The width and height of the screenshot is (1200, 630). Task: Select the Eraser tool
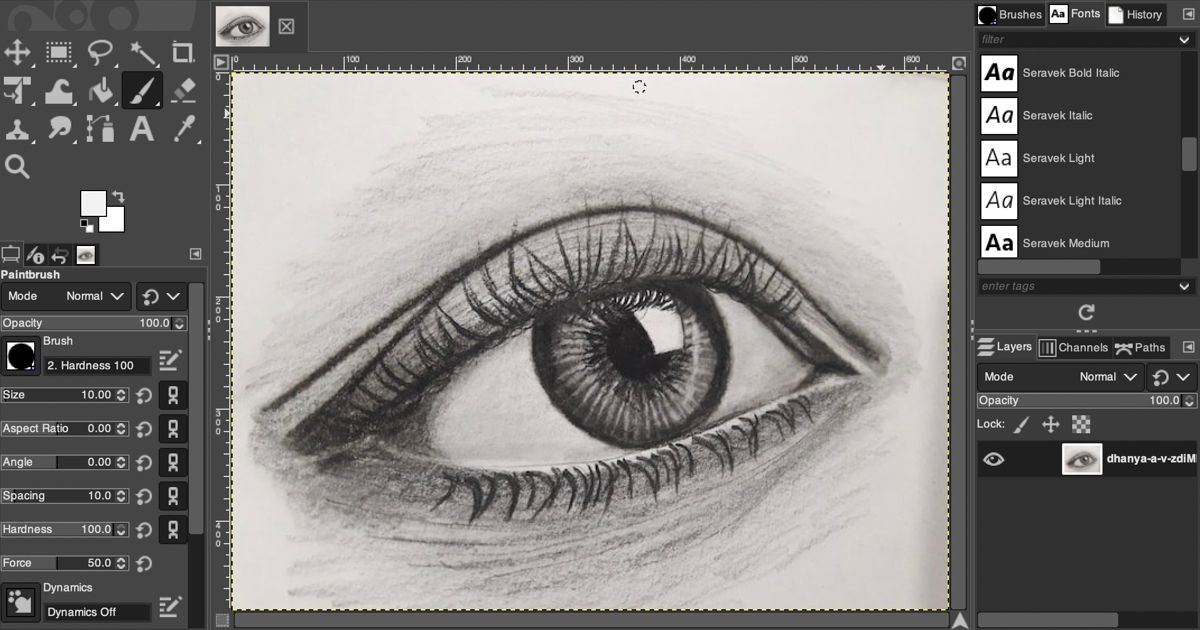(x=183, y=90)
